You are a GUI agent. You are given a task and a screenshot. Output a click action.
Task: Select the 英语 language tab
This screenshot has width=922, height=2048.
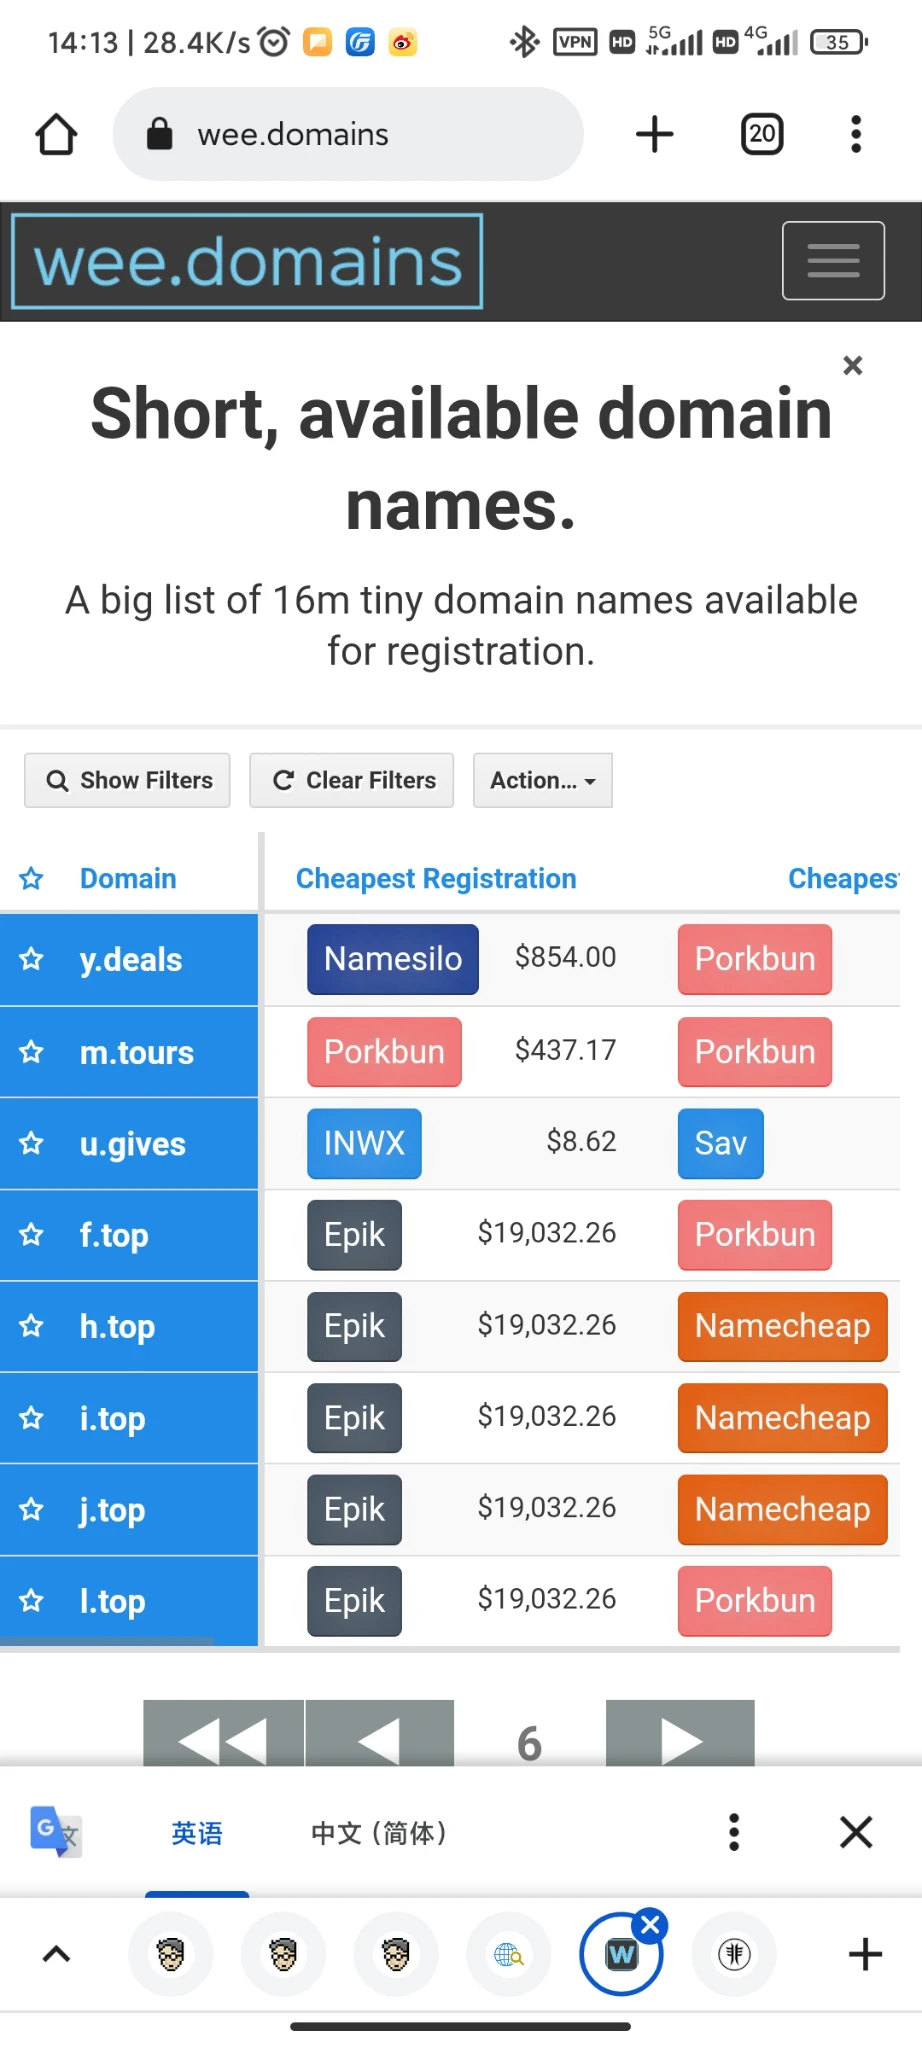click(197, 1833)
